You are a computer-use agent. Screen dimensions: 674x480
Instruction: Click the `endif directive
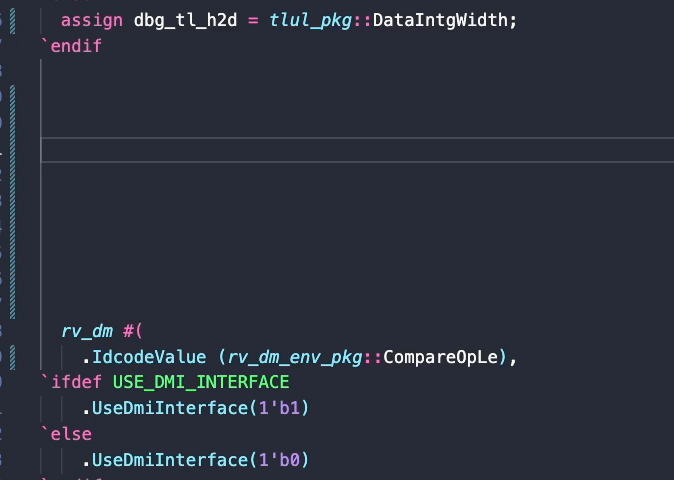pos(71,46)
